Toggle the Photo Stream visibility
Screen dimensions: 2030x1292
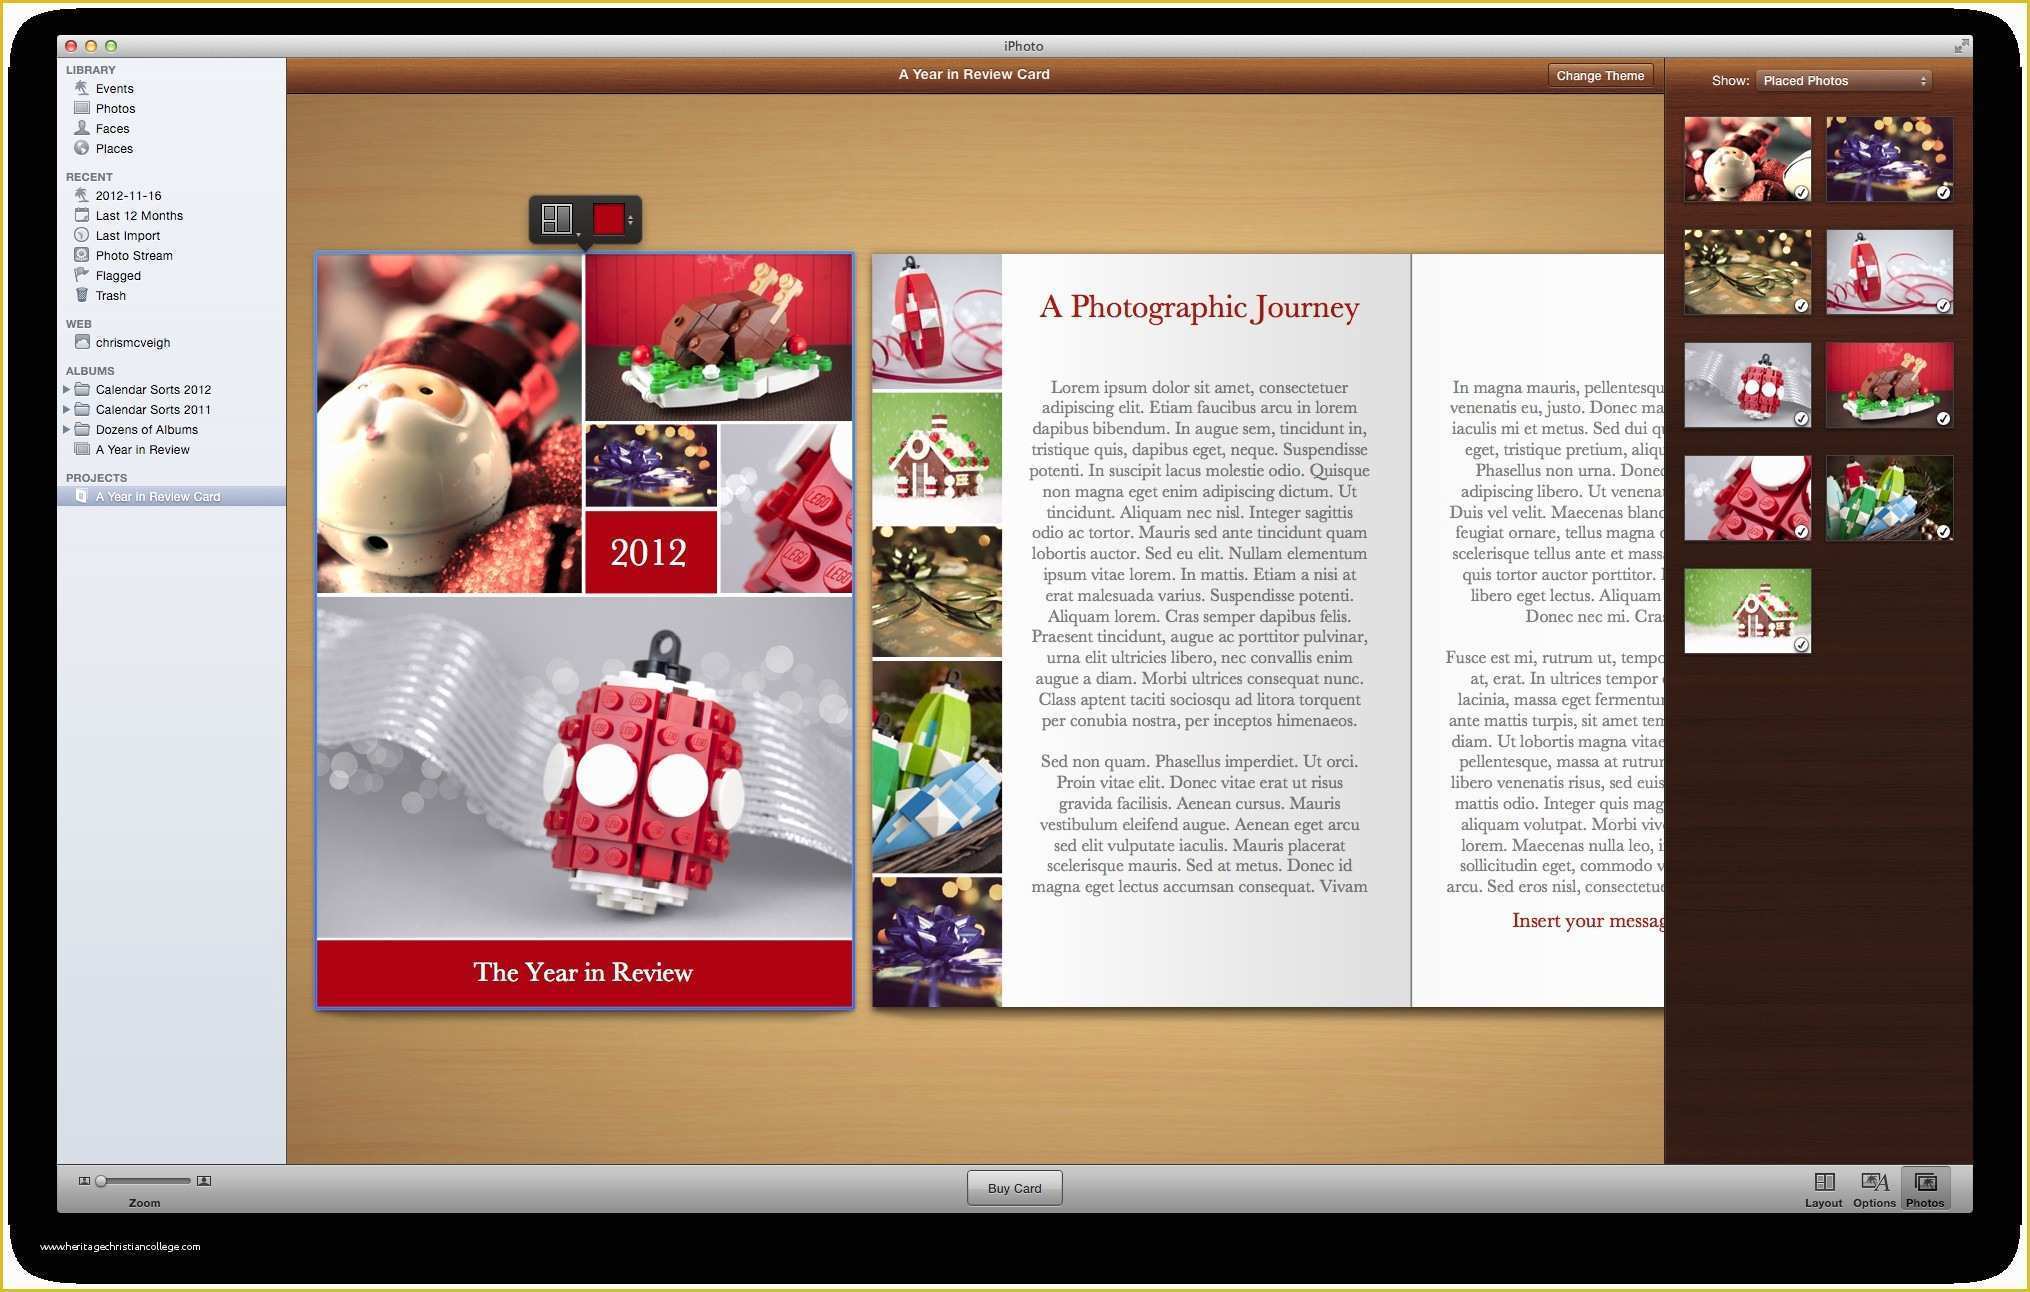click(x=136, y=255)
